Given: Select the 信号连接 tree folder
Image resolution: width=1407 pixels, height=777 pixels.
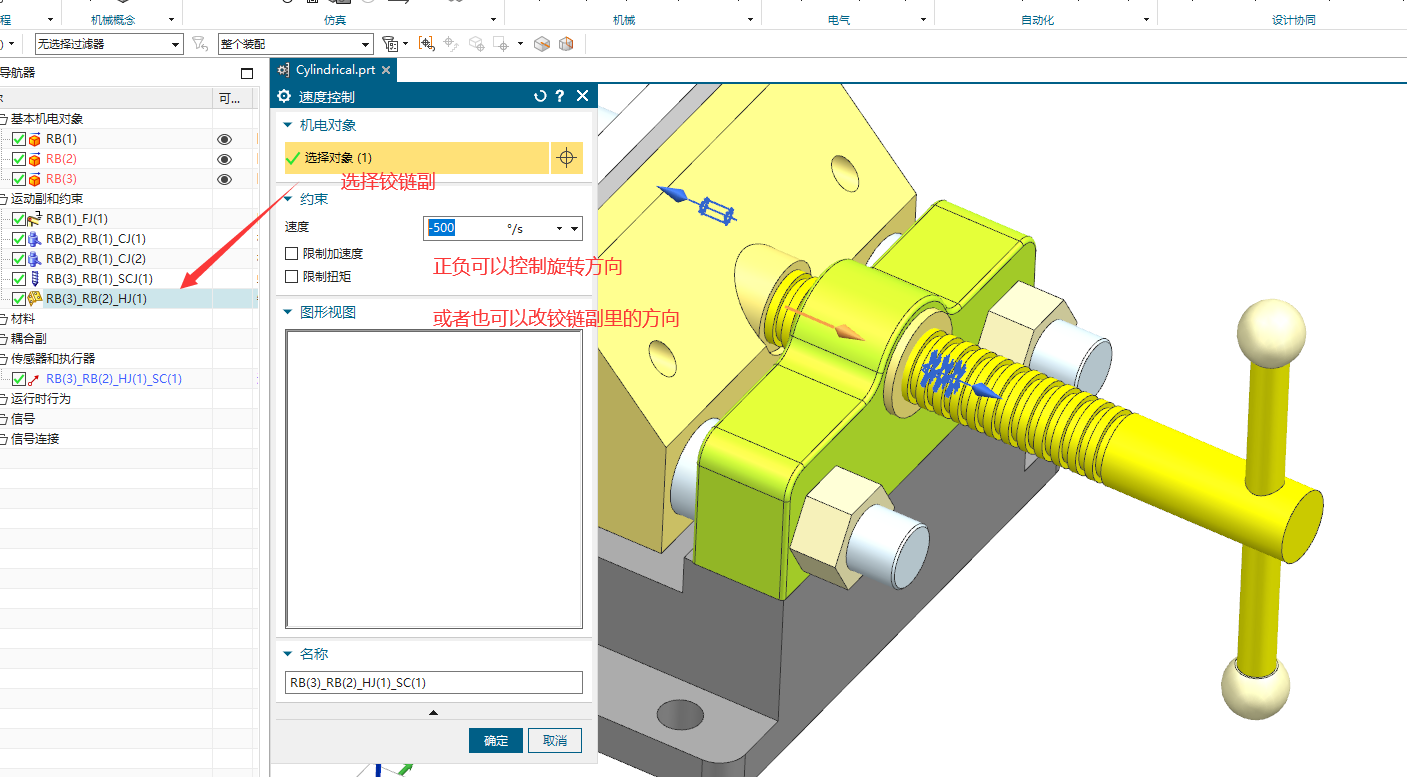Looking at the screenshot, I should 35,439.
